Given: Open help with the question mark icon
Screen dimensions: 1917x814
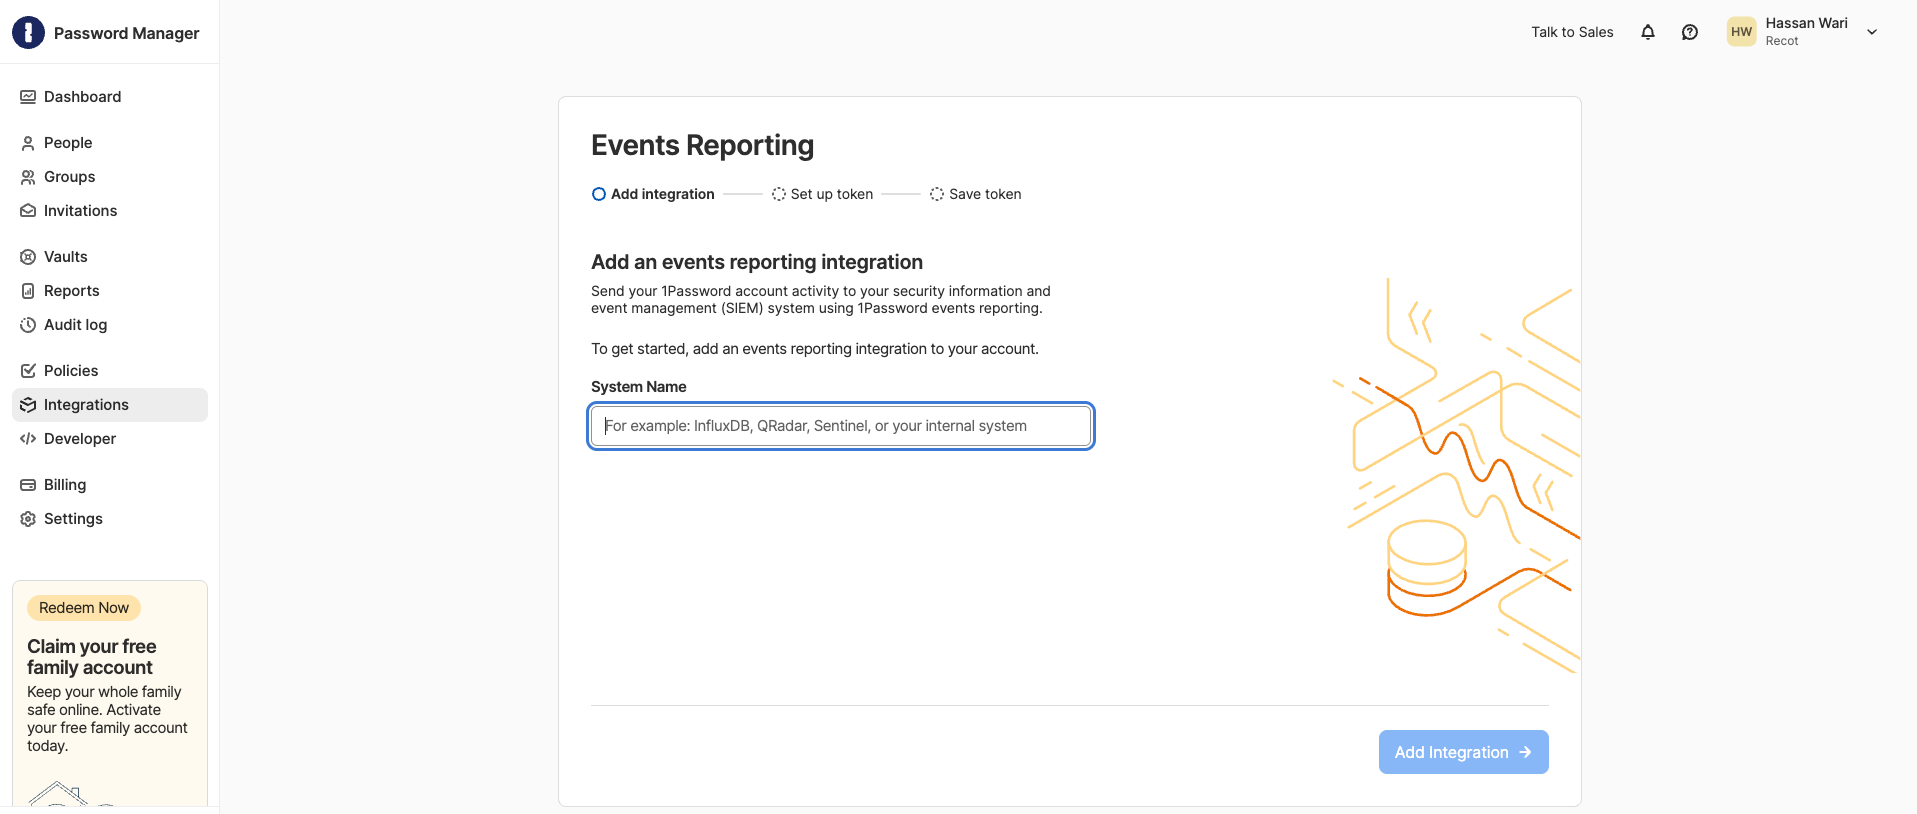Looking at the screenshot, I should pos(1690,32).
